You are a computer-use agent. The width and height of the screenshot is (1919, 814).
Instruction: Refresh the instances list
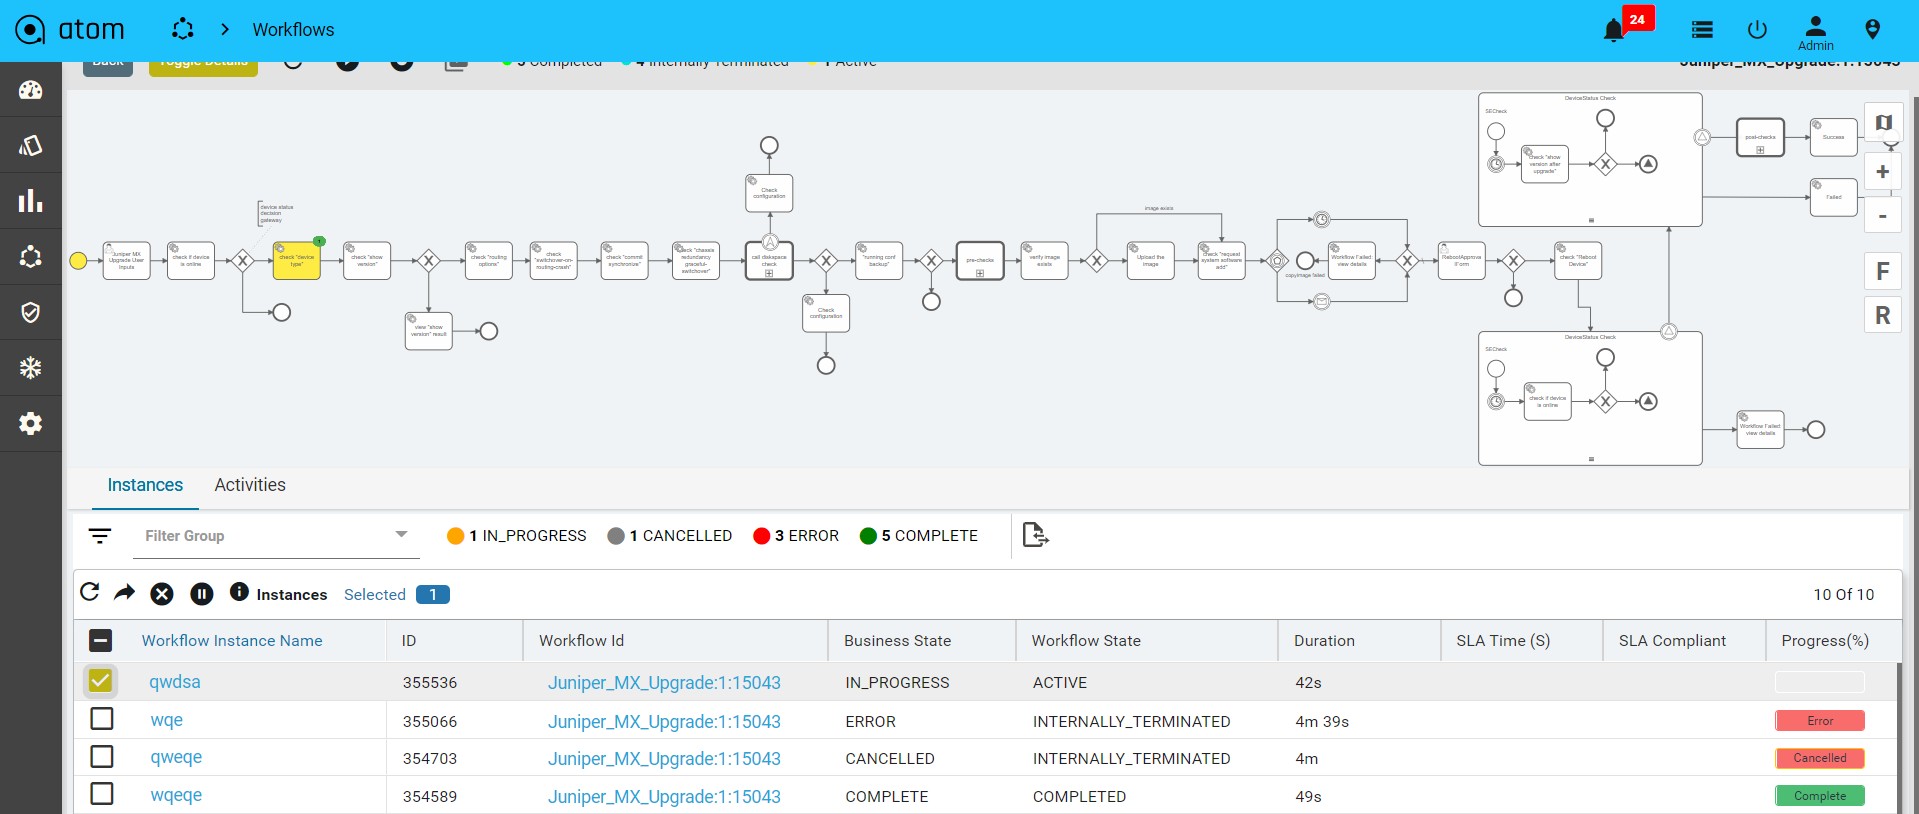[90, 592]
